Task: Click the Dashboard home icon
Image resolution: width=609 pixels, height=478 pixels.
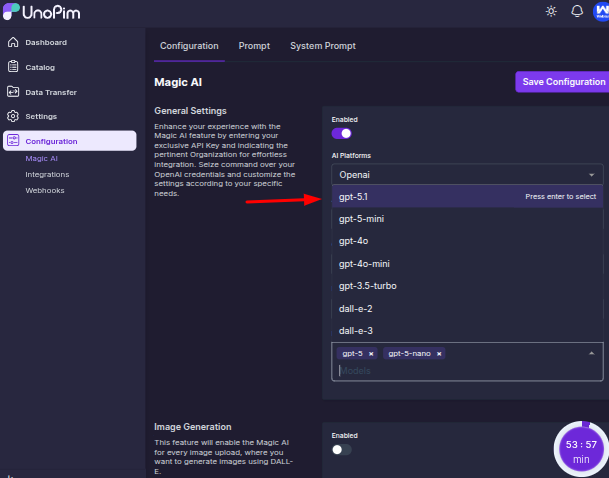Action: pos(13,42)
